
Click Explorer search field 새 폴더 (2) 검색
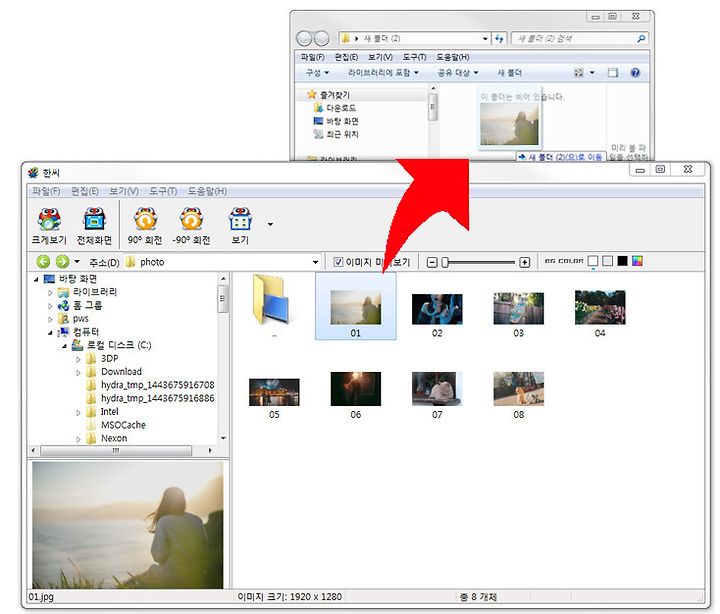point(579,39)
